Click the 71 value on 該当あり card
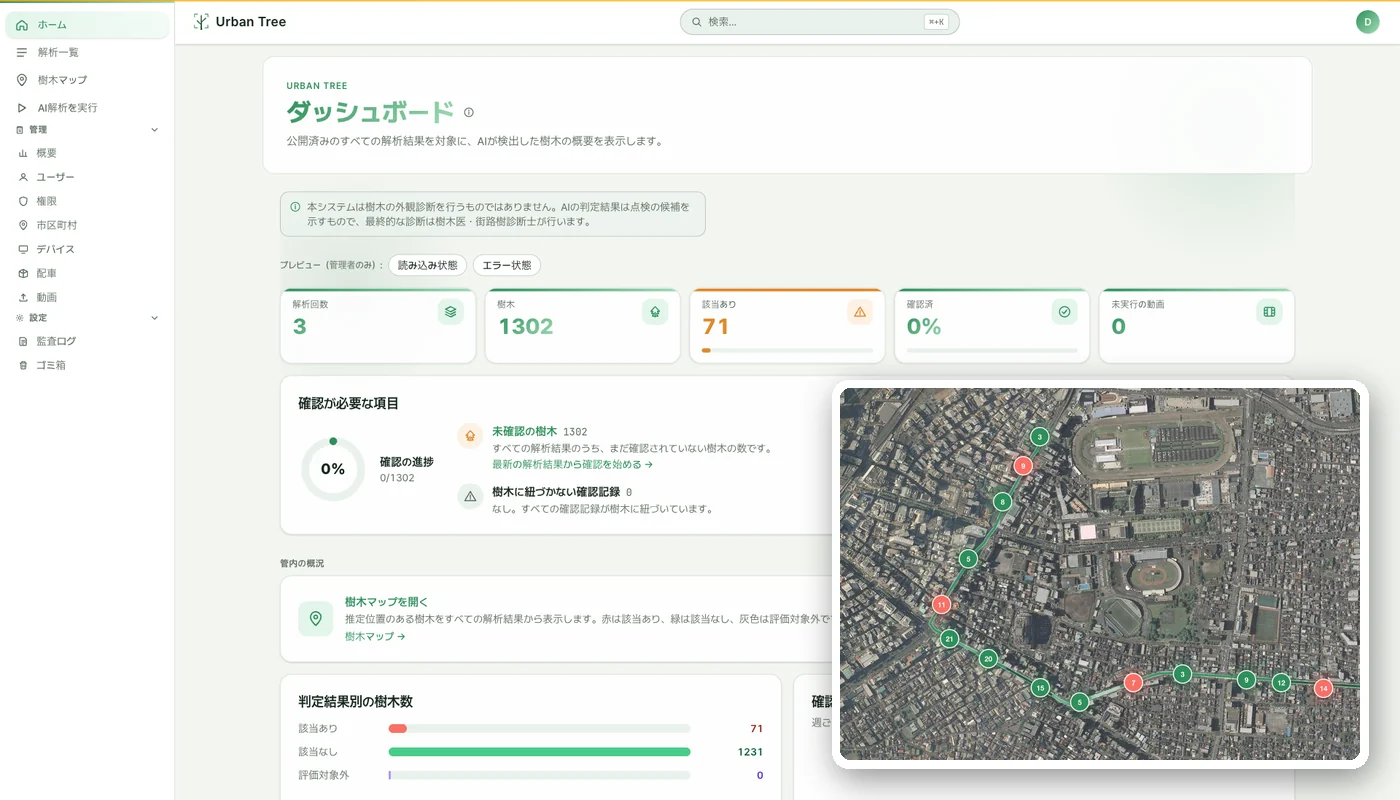Viewport: 1400px width, 800px height. pyautogui.click(x=716, y=326)
